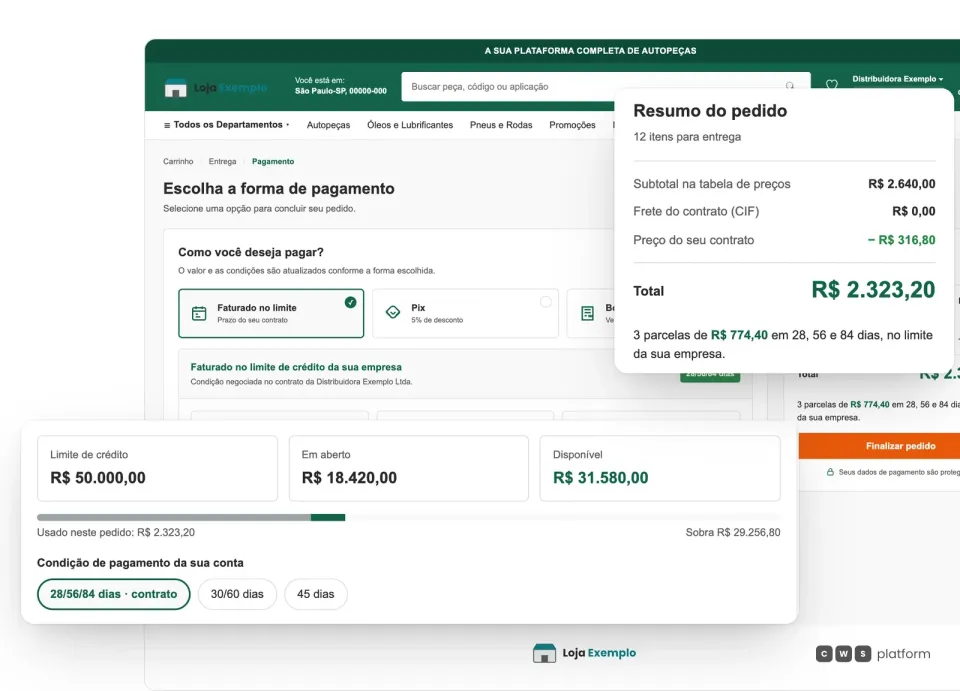
Task: Open Óleos e Lubrificantes menu
Action: [x=410, y=125]
